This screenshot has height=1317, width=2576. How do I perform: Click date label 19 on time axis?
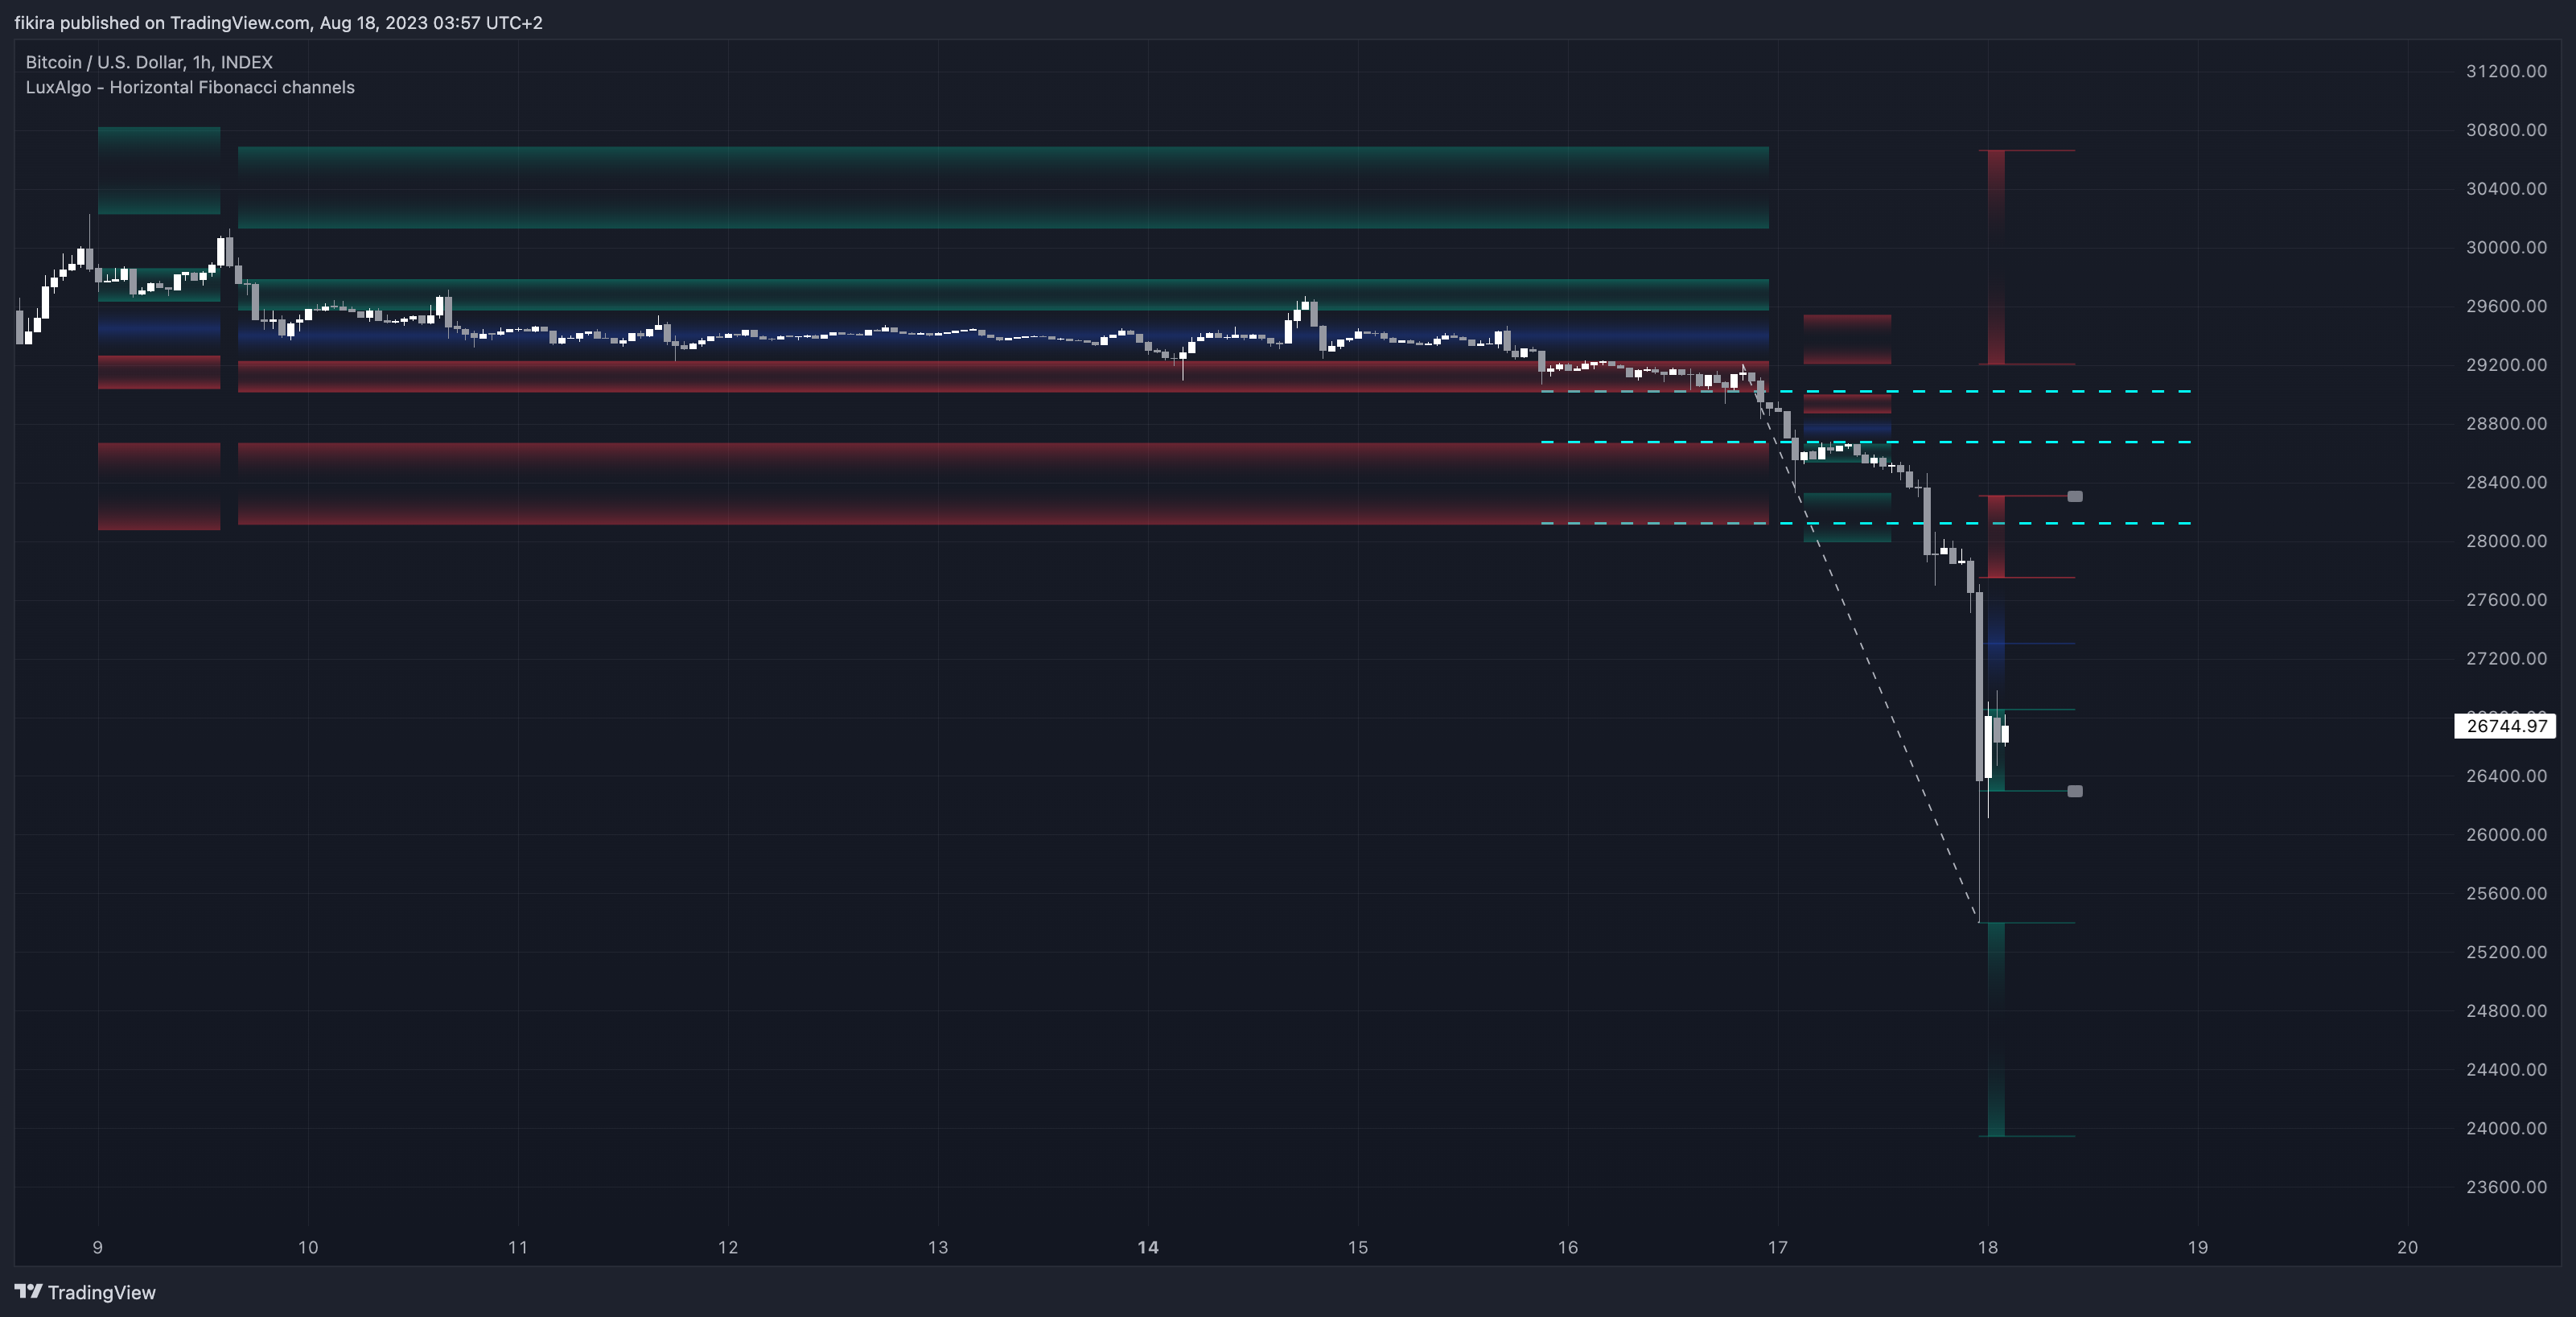pos(2198,1247)
